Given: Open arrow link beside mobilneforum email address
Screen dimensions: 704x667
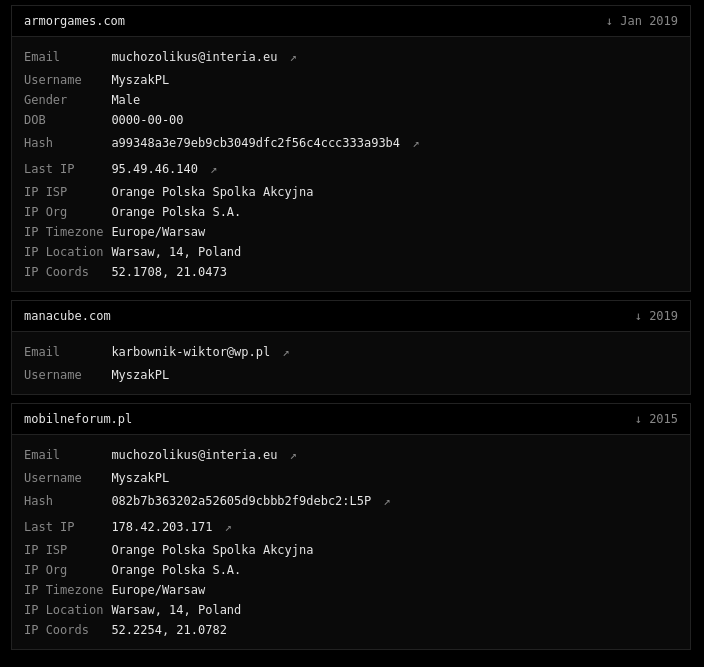Looking at the screenshot, I should 293,456.
